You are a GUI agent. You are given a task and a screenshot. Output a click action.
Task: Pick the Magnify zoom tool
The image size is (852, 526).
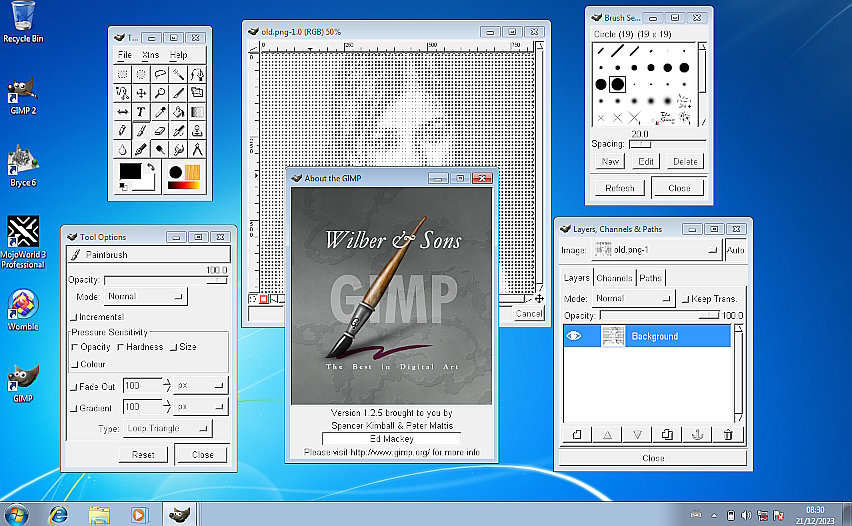click(x=160, y=93)
